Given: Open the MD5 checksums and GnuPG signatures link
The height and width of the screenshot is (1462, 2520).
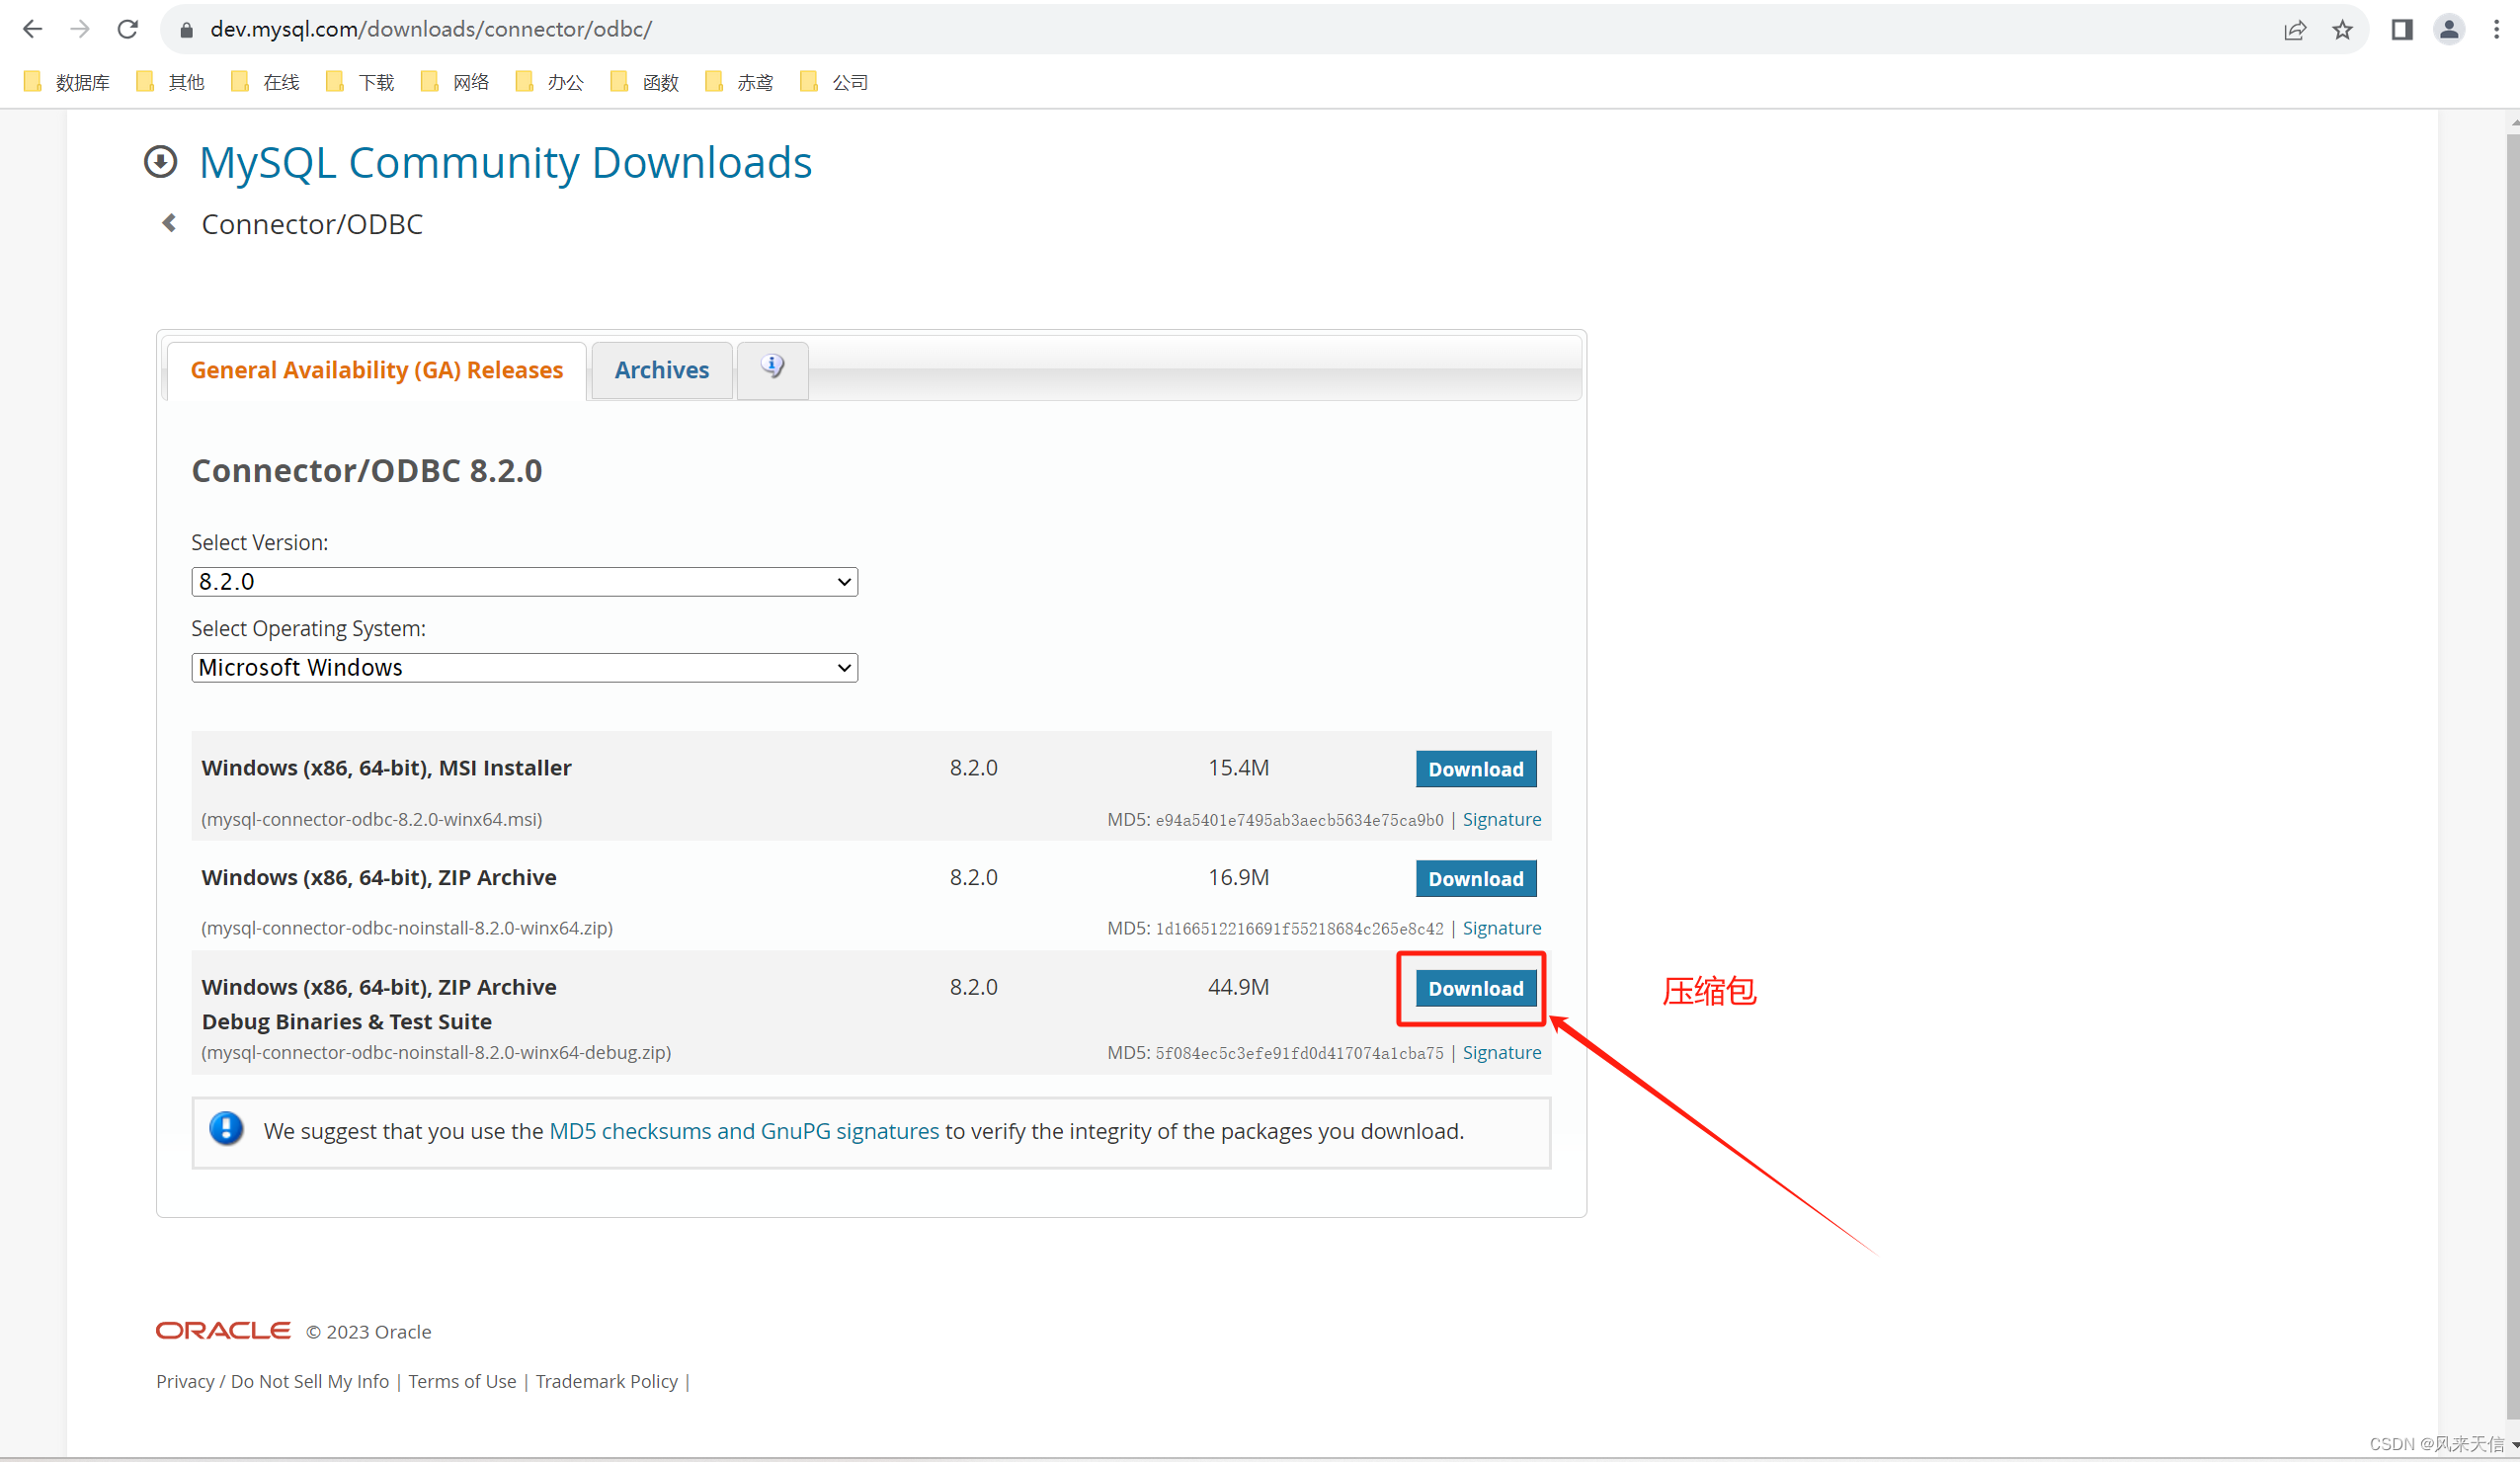Looking at the screenshot, I should (743, 1130).
